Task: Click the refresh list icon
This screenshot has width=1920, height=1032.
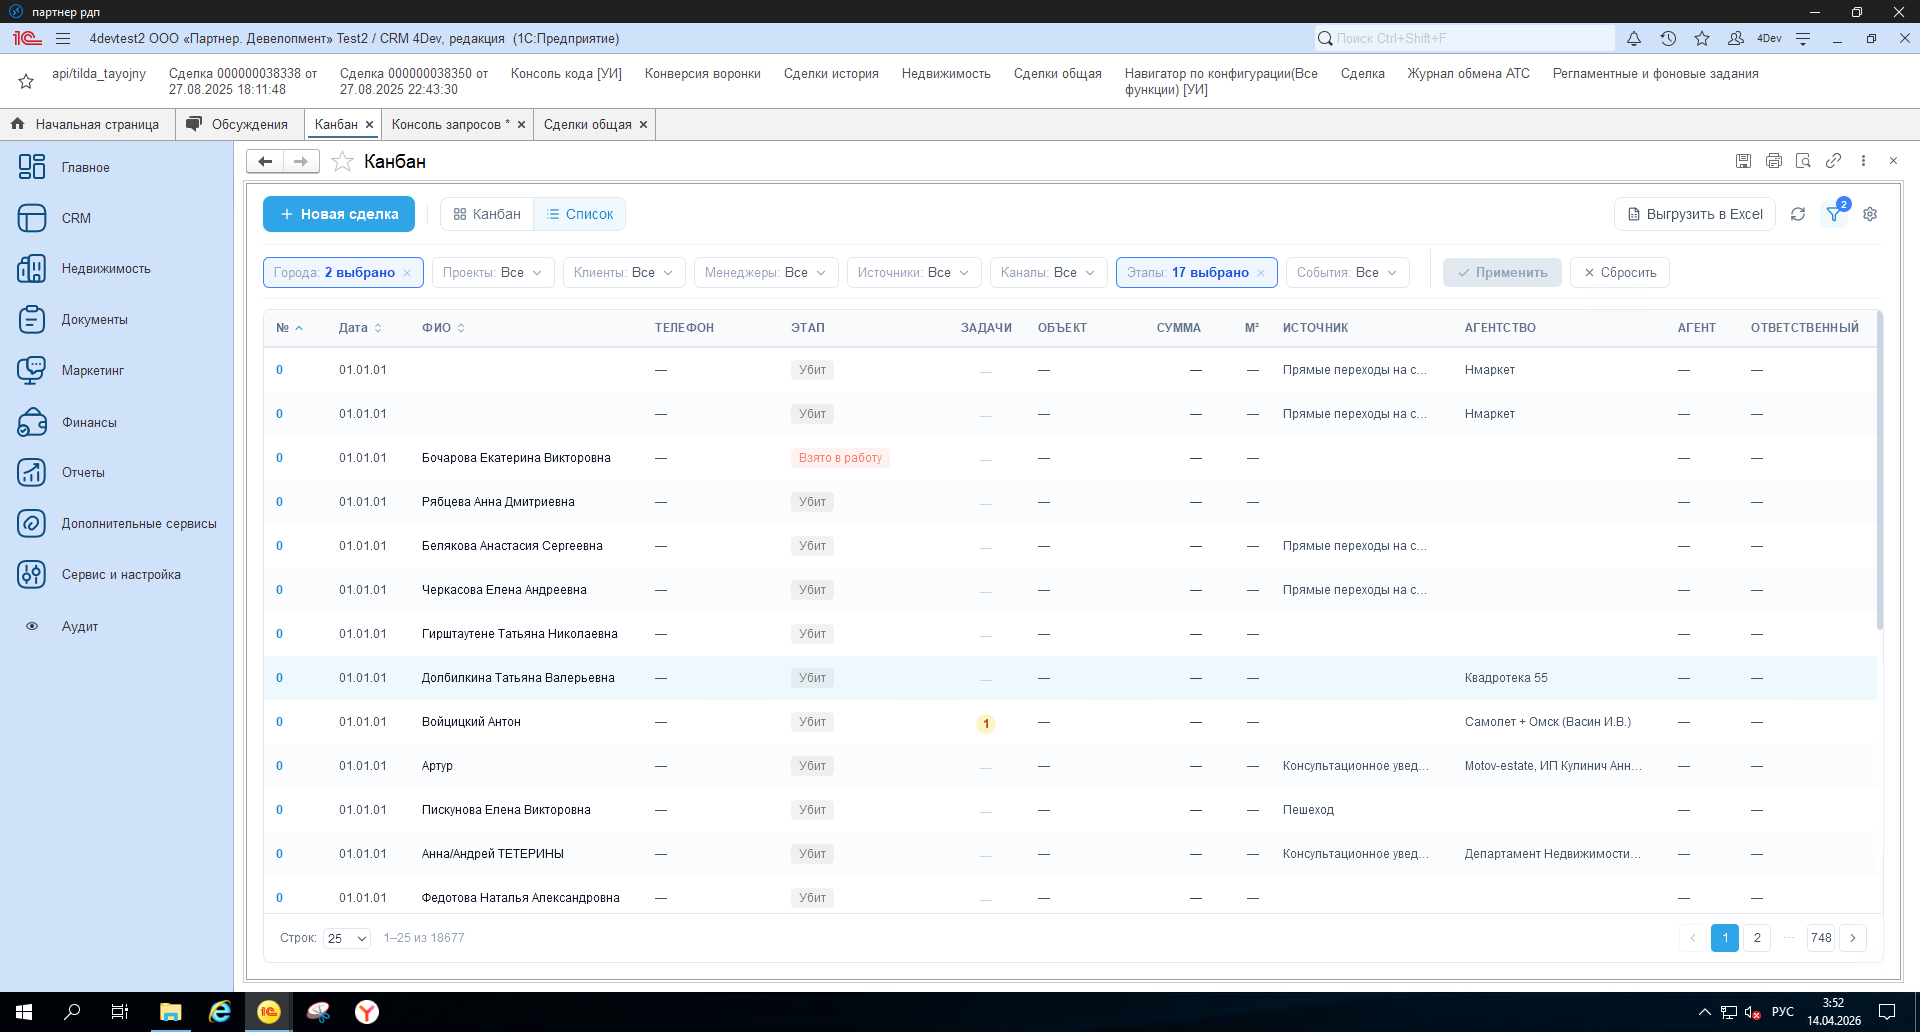Action: tap(1797, 214)
